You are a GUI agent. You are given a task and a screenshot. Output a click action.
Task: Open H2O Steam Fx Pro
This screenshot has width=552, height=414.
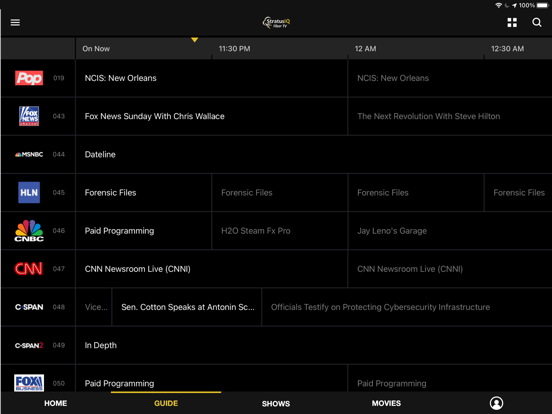point(280,231)
